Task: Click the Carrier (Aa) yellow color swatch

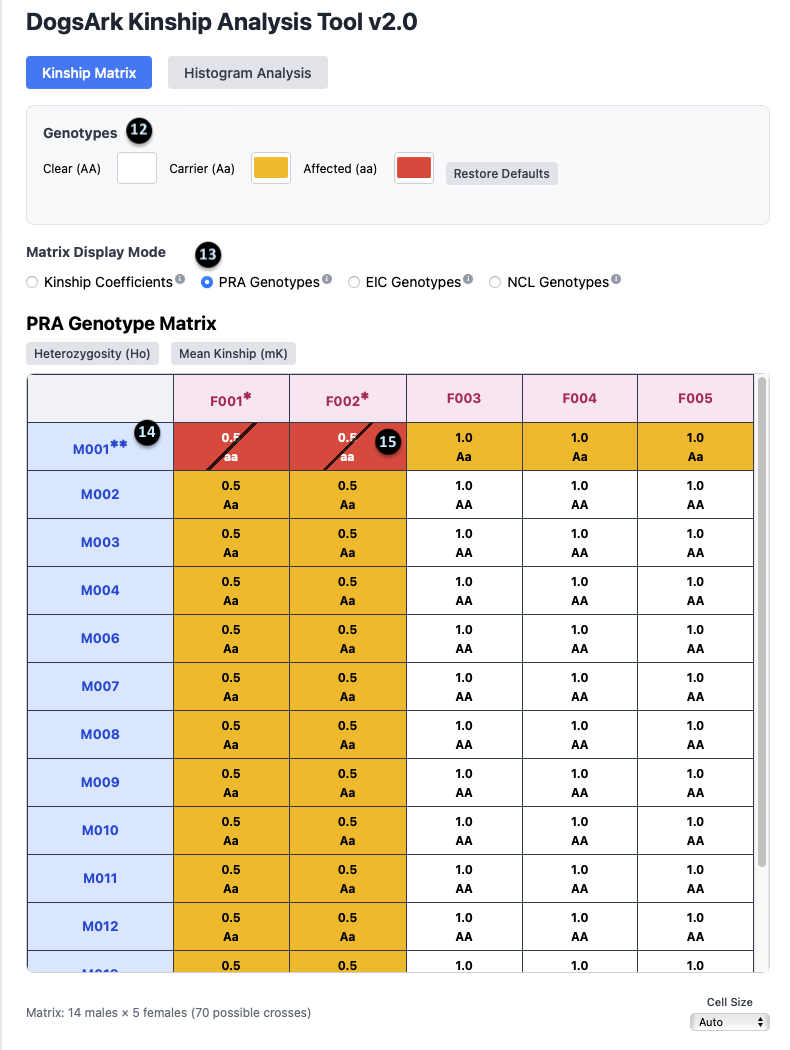Action: coord(270,168)
